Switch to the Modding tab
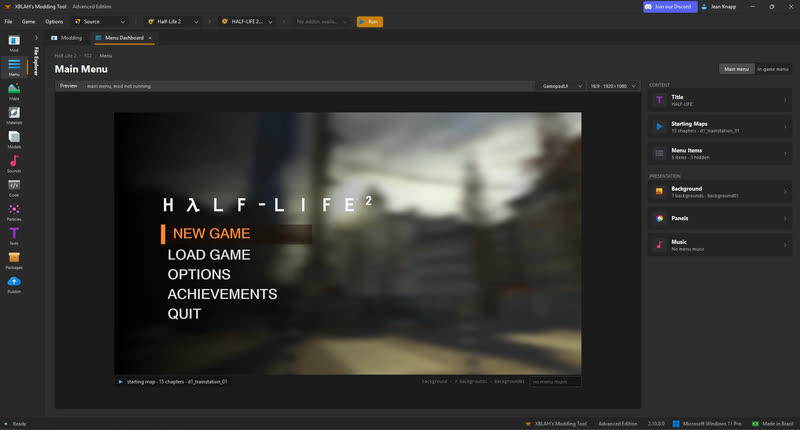This screenshot has width=800, height=430. tap(66, 38)
